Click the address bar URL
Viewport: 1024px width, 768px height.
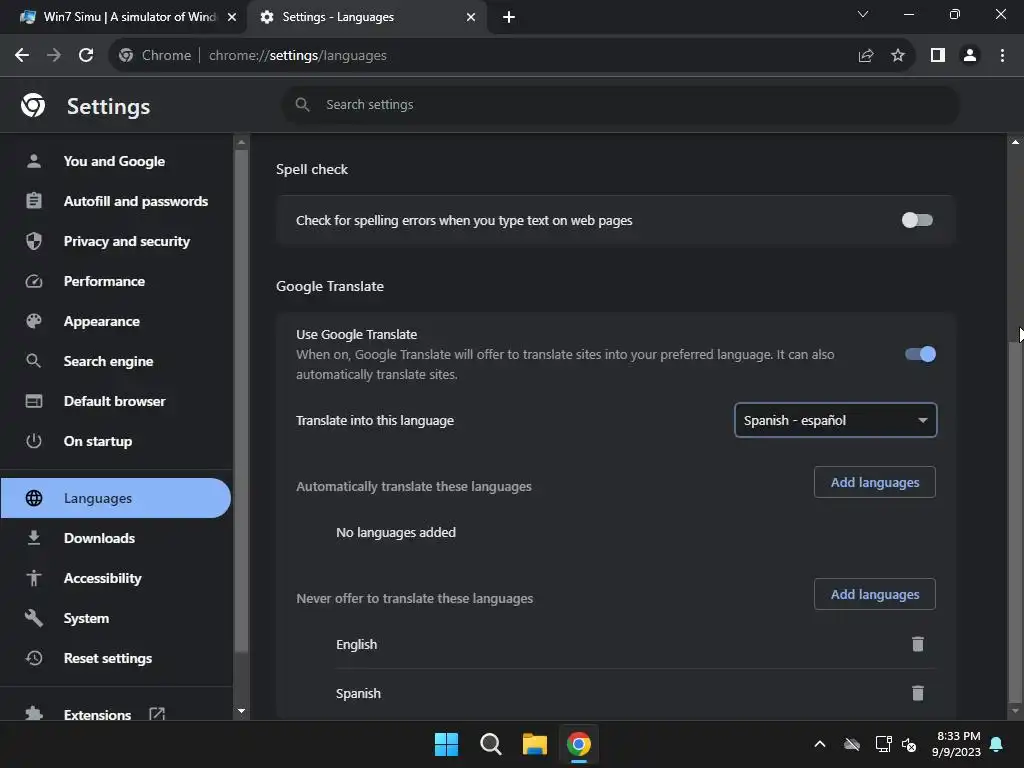[298, 56]
